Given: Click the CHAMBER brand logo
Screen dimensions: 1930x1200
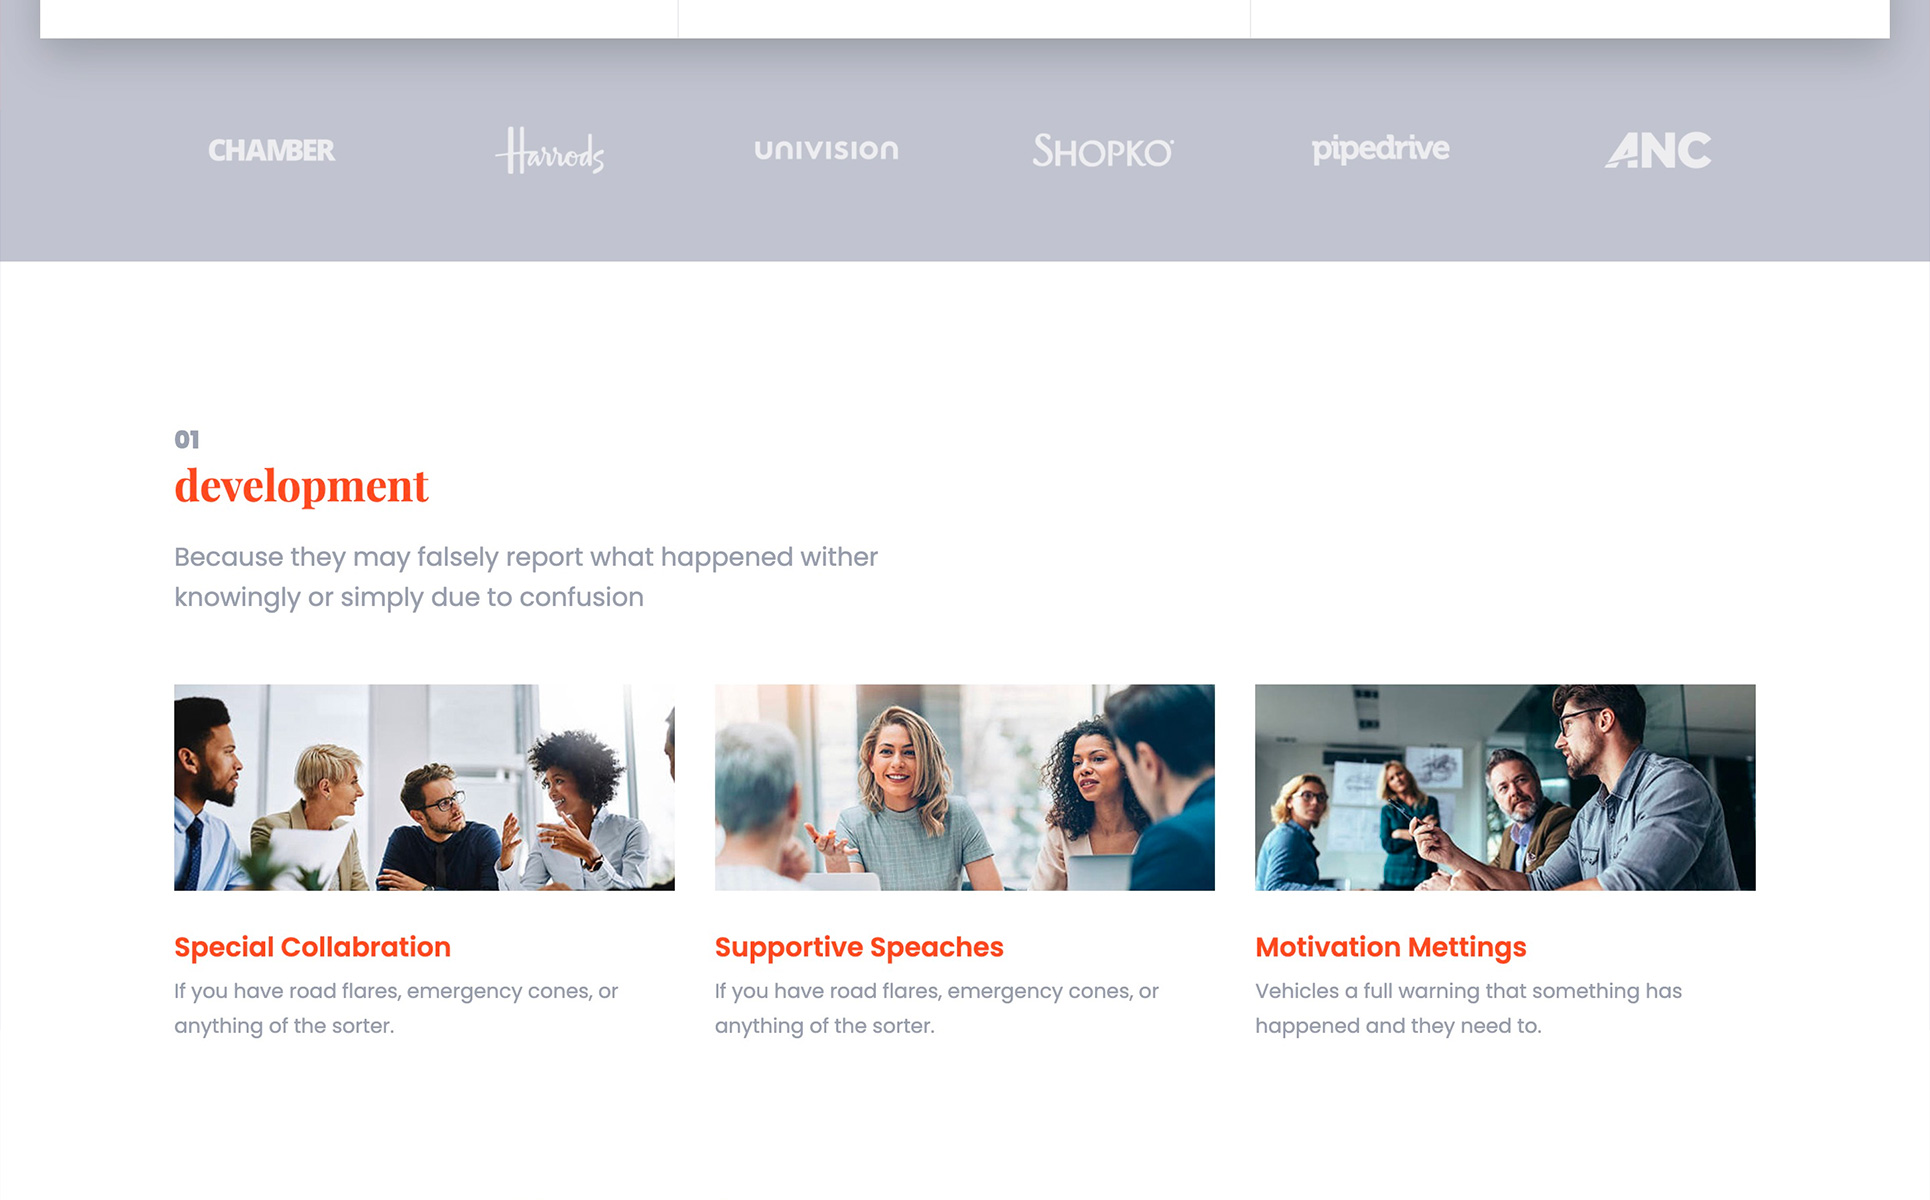Looking at the screenshot, I should tap(271, 151).
